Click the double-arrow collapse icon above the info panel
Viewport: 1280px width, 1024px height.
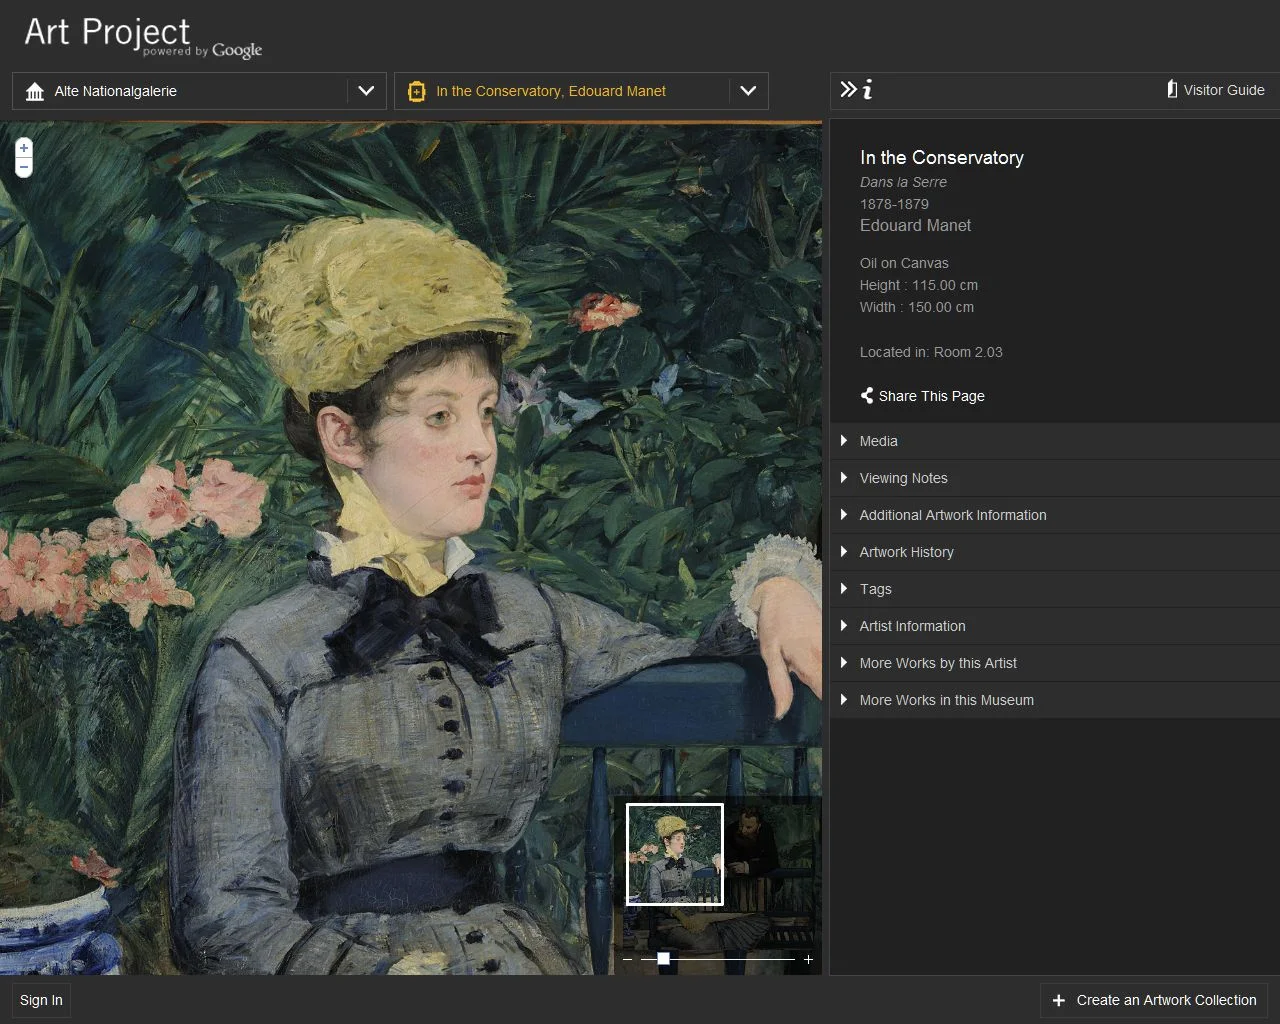tap(848, 88)
